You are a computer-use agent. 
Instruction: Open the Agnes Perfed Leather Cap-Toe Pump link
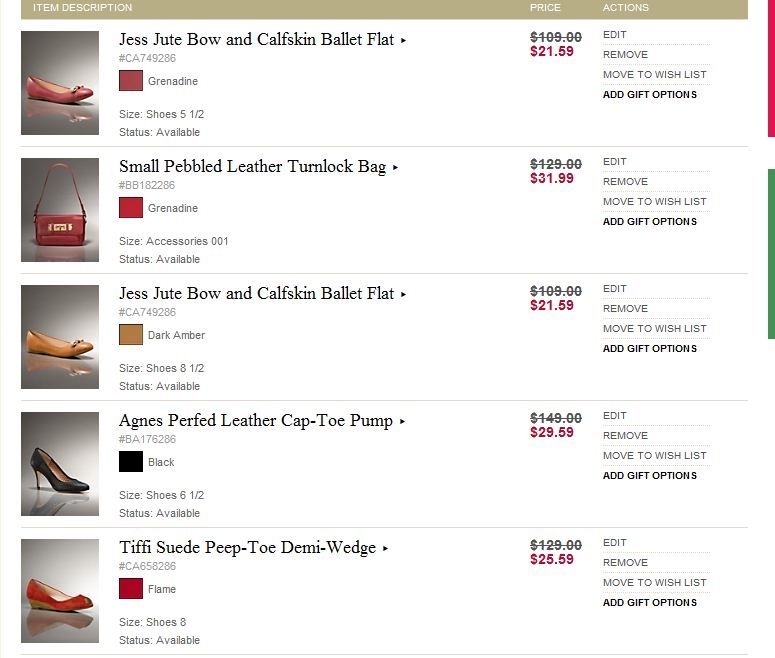click(255, 421)
